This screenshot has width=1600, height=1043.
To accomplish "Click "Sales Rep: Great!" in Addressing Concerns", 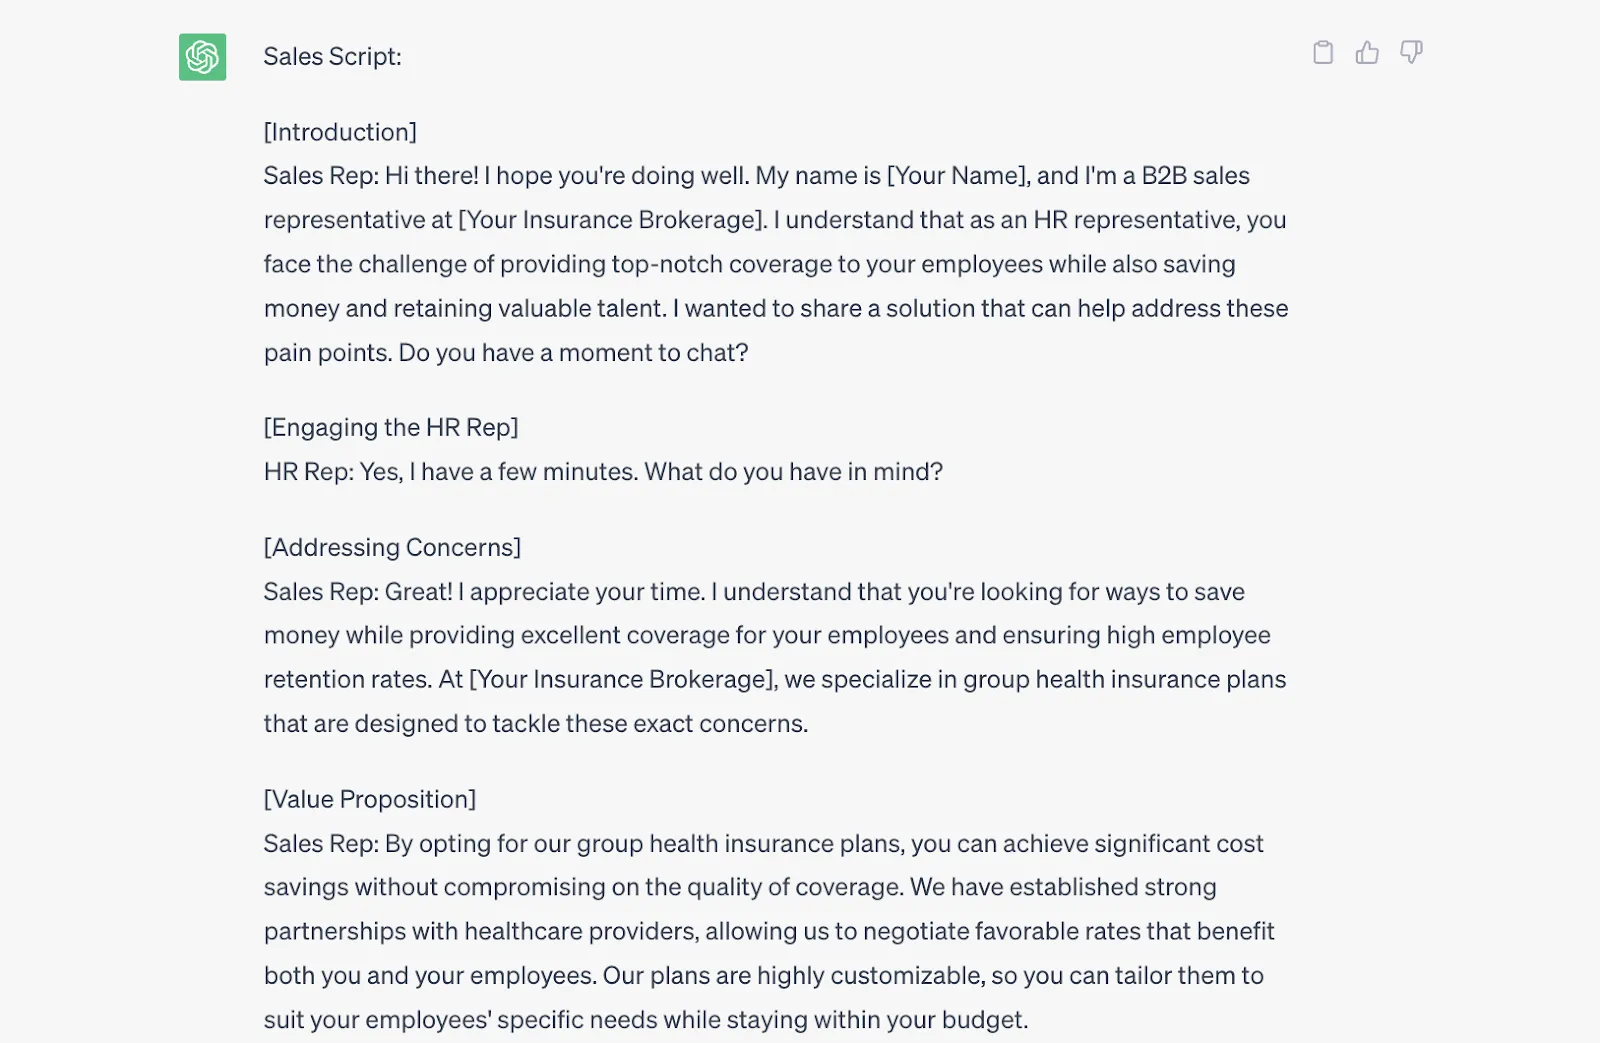I will pyautogui.click(x=358, y=592).
